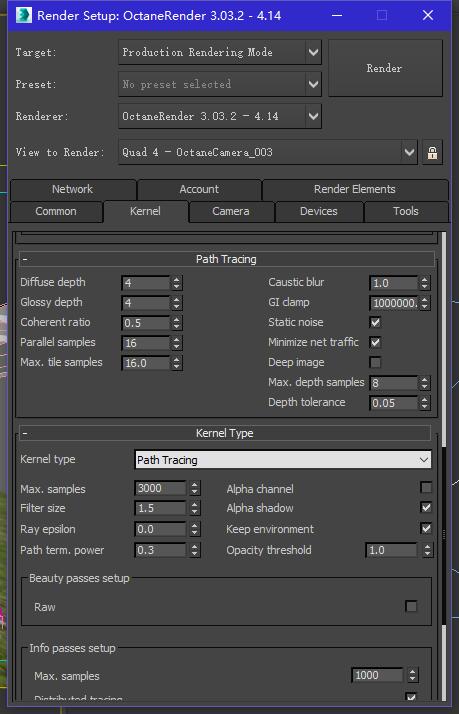Enable Deep image checkbox
Screen dimensions: 459x714
coord(375,362)
